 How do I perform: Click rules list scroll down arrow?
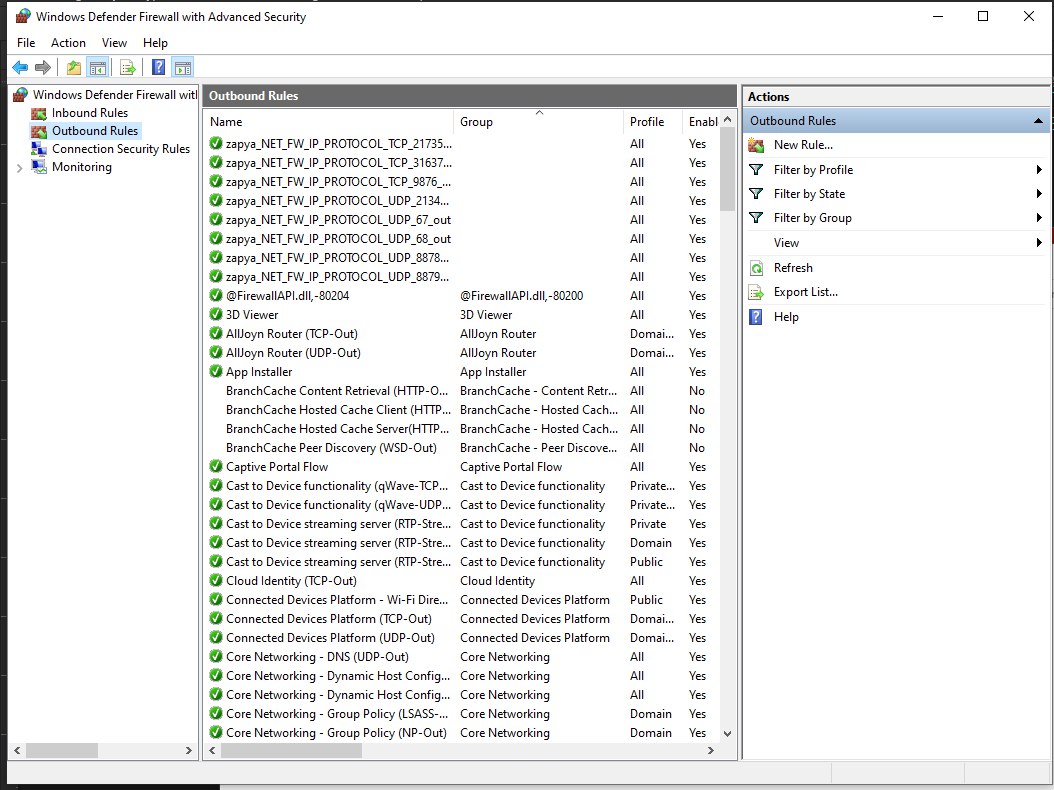(727, 734)
